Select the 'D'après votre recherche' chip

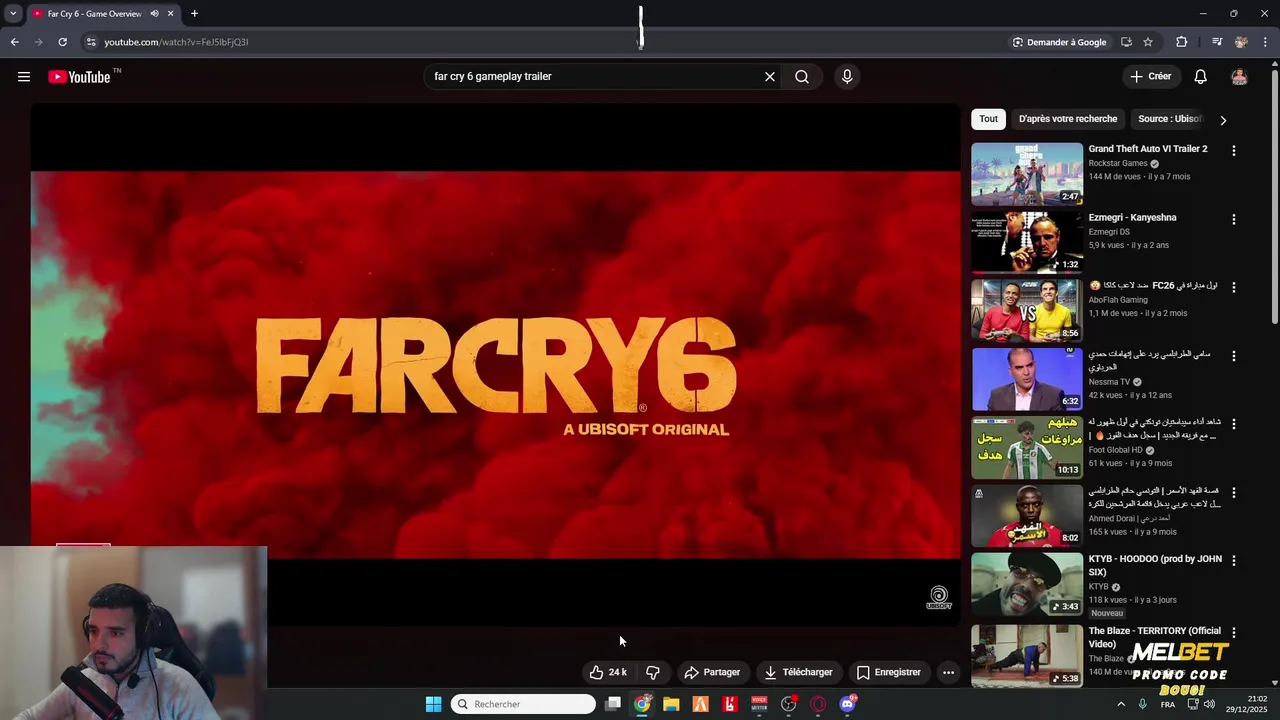[x=1068, y=119]
